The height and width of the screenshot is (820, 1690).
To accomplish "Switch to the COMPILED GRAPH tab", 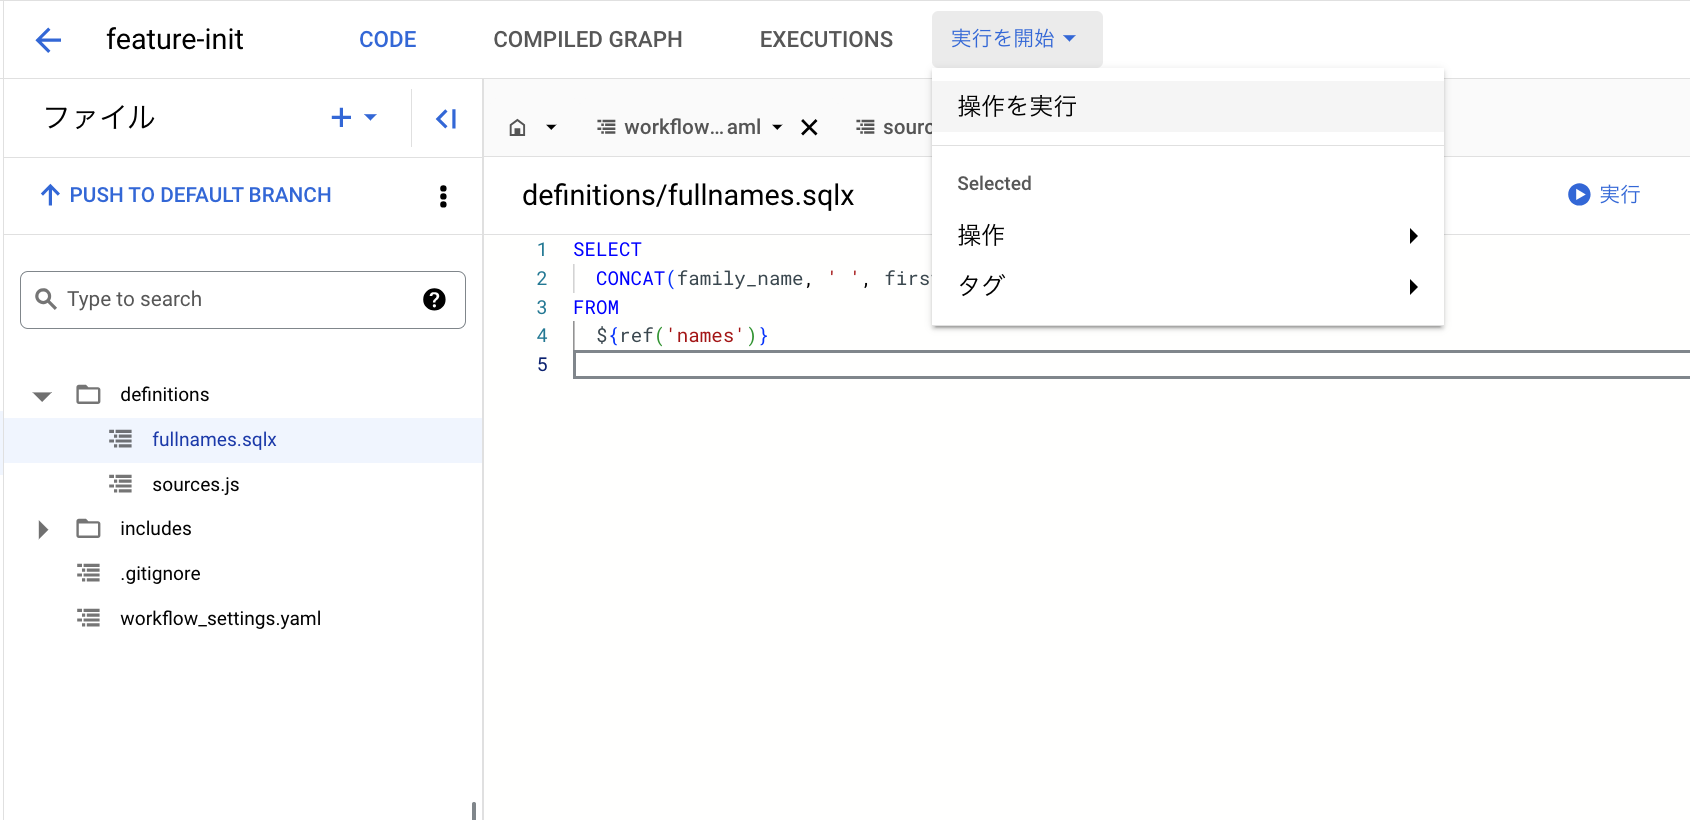I will [588, 39].
